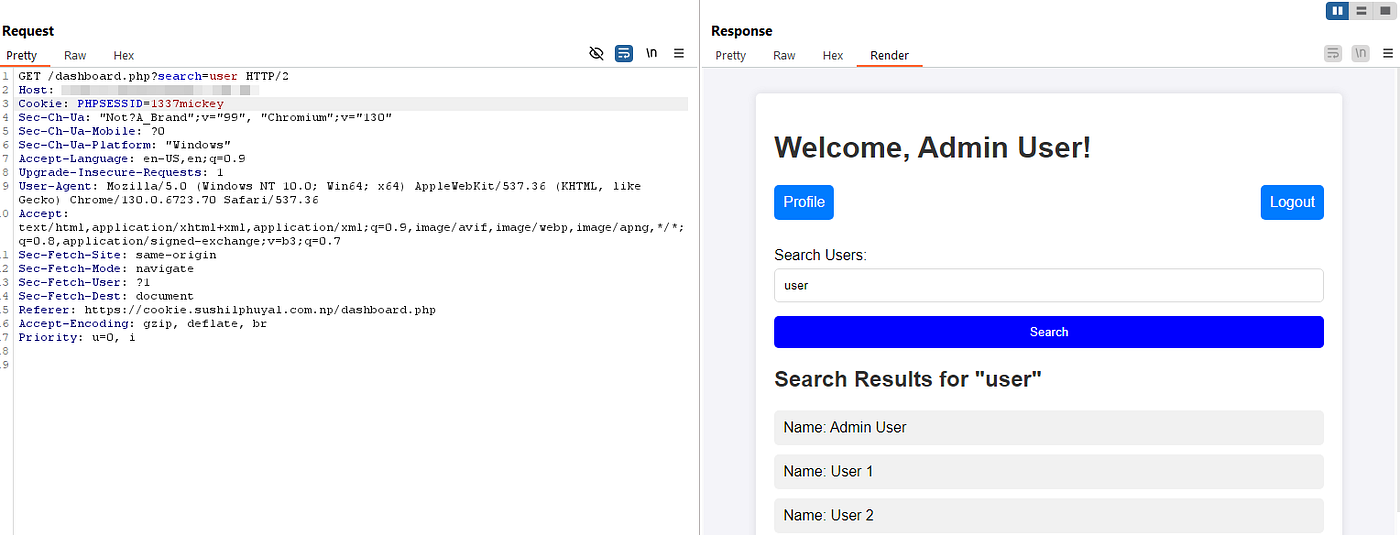
Task: Click the 'Upgrade-Insecure-Requests: 1' line
Action: [121, 173]
